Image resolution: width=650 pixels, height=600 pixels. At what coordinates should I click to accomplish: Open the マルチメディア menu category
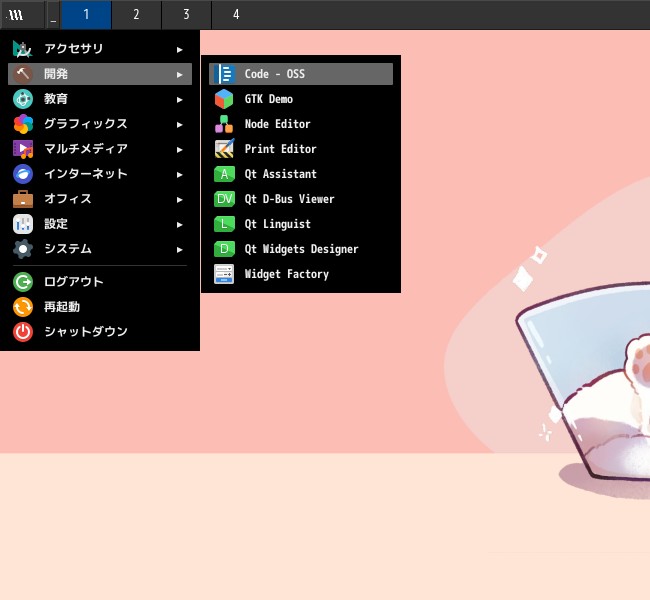coord(100,149)
